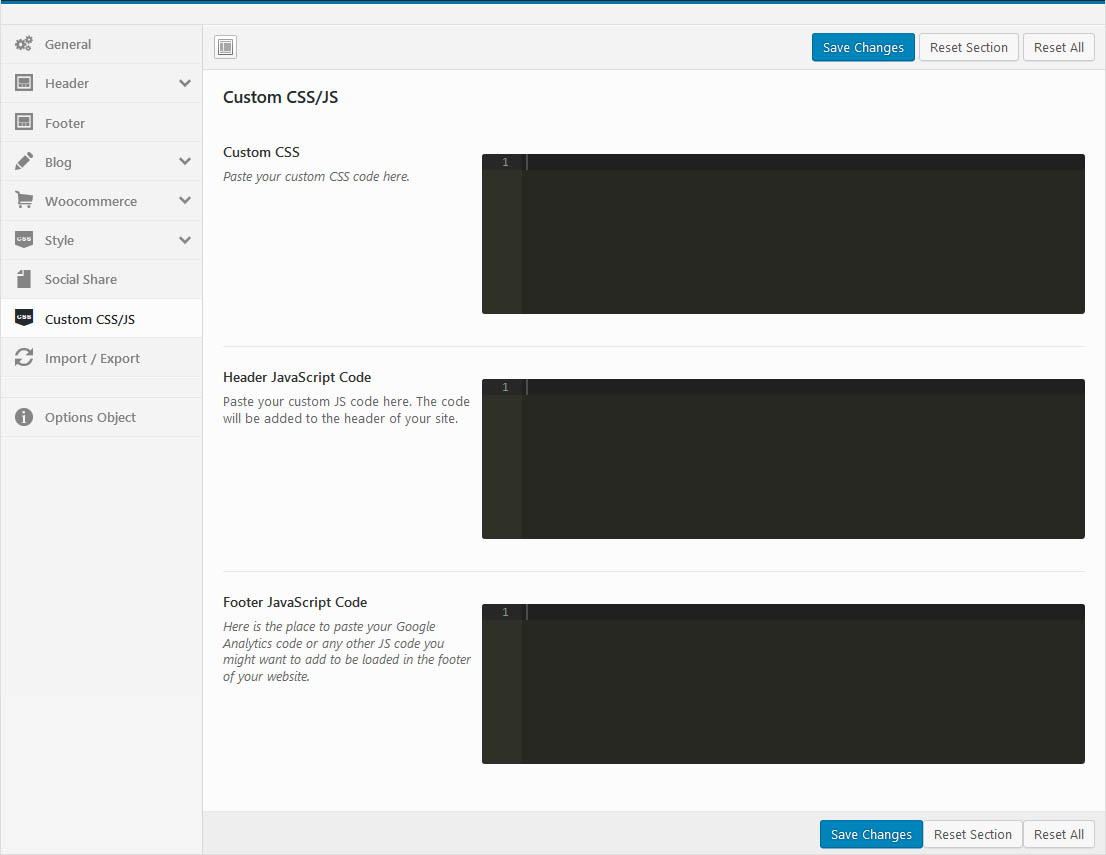The image size is (1106, 855).
Task: Select the Custom CSS/JS menu item
Action: [101, 319]
